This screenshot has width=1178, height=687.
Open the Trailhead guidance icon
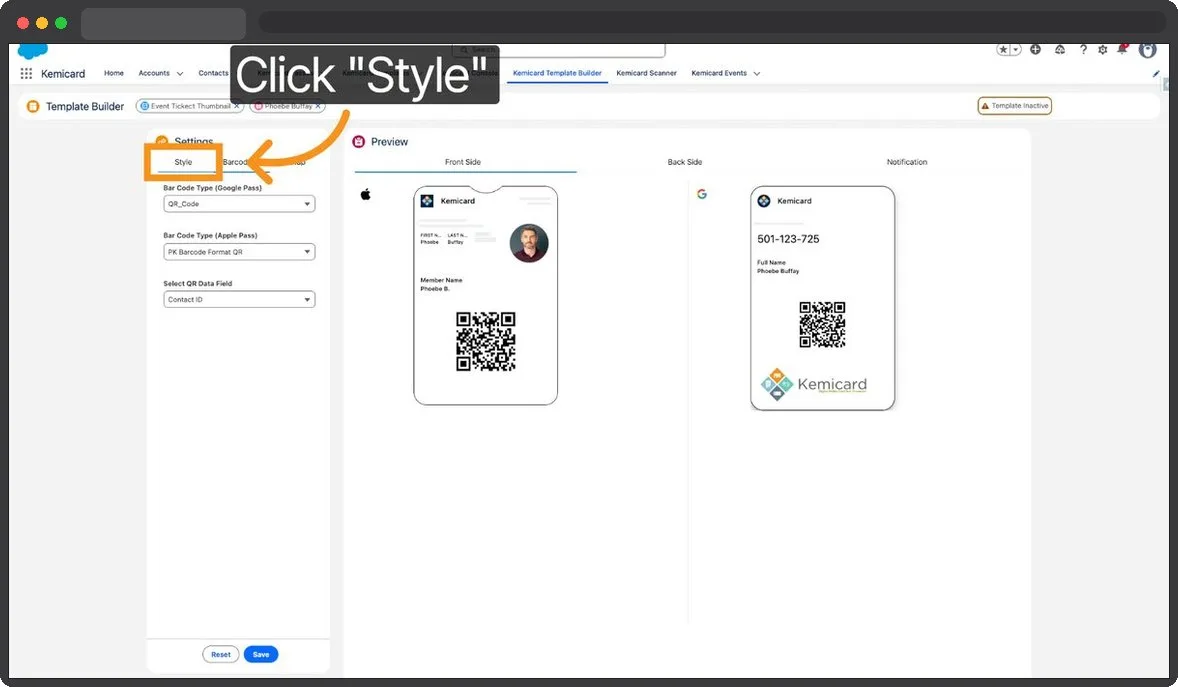[1059, 50]
